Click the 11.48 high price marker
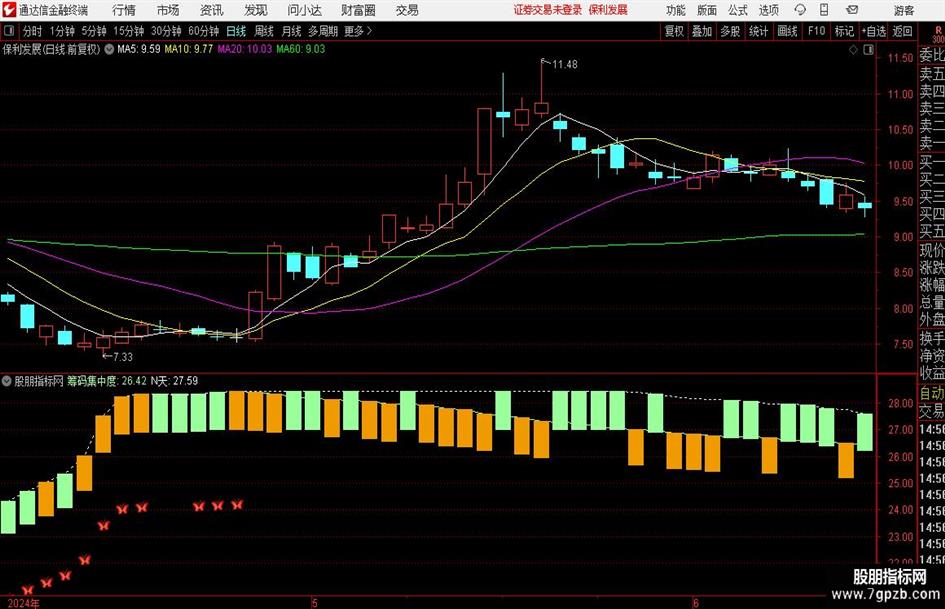945x609 pixels. coord(564,64)
